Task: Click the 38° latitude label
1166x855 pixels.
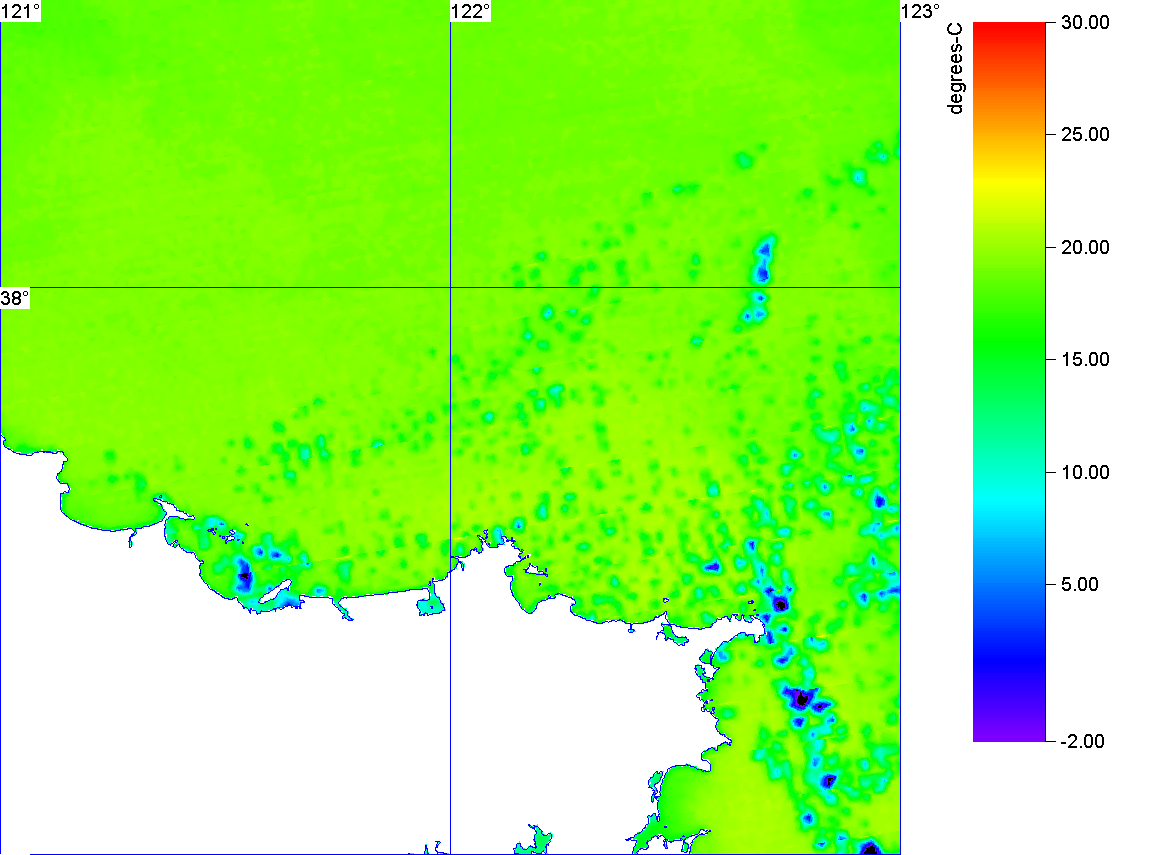Action: (15, 298)
